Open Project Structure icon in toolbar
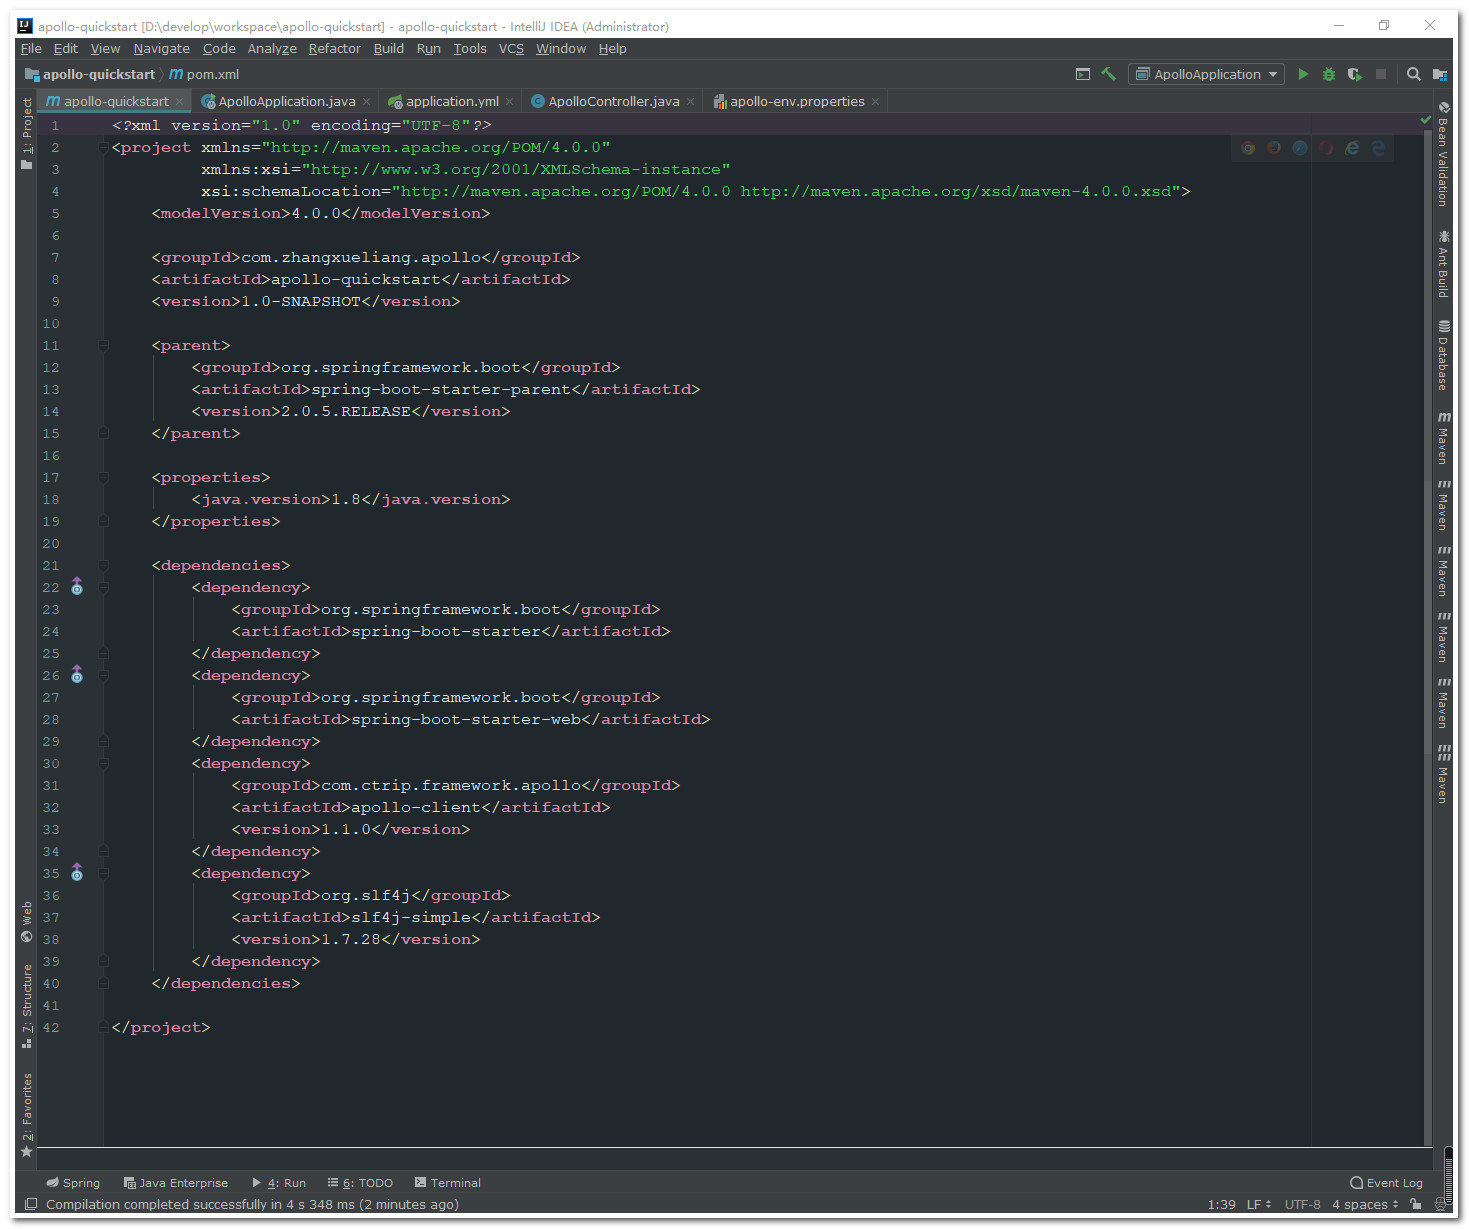The height and width of the screenshot is (1229, 1469). 1440,74
